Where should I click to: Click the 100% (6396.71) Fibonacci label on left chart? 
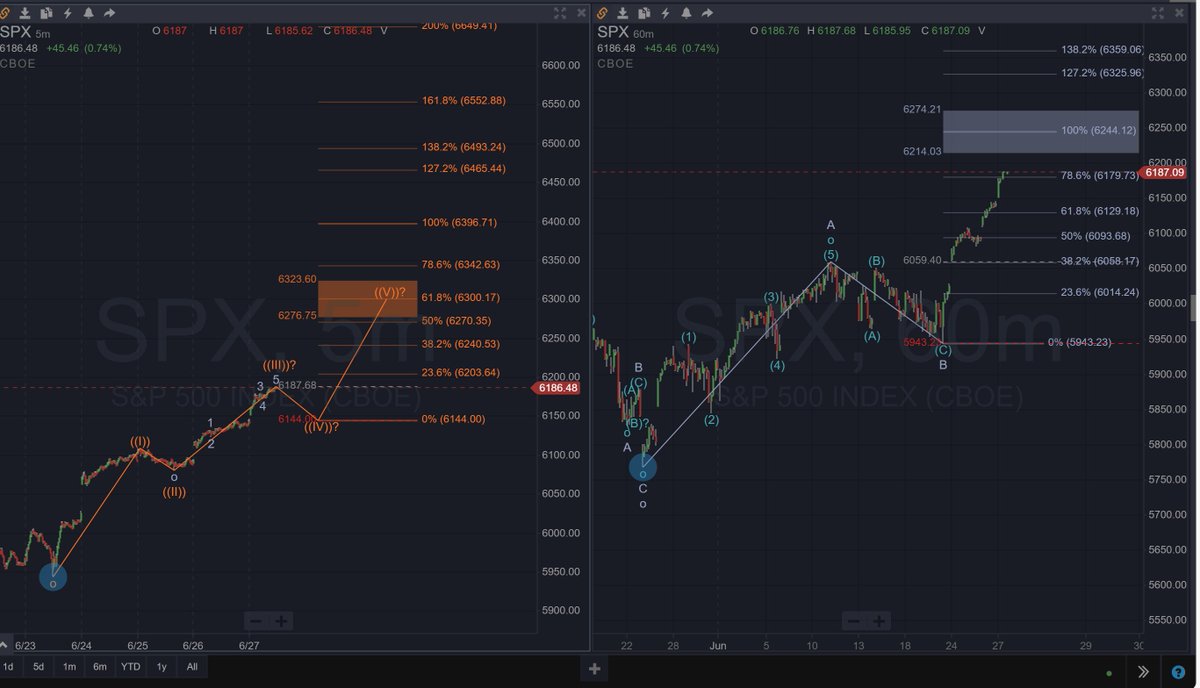point(459,222)
